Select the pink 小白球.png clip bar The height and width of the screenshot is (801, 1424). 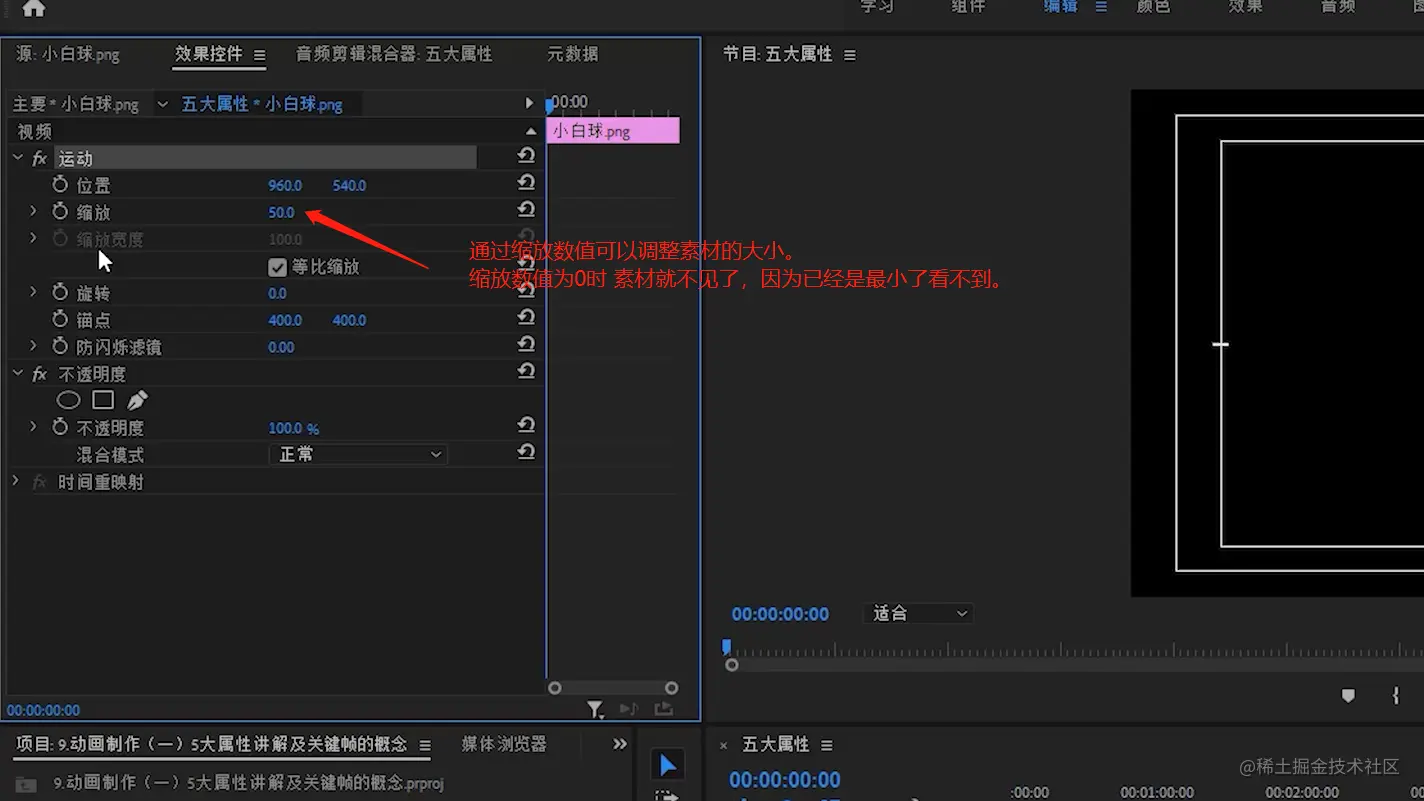613,130
